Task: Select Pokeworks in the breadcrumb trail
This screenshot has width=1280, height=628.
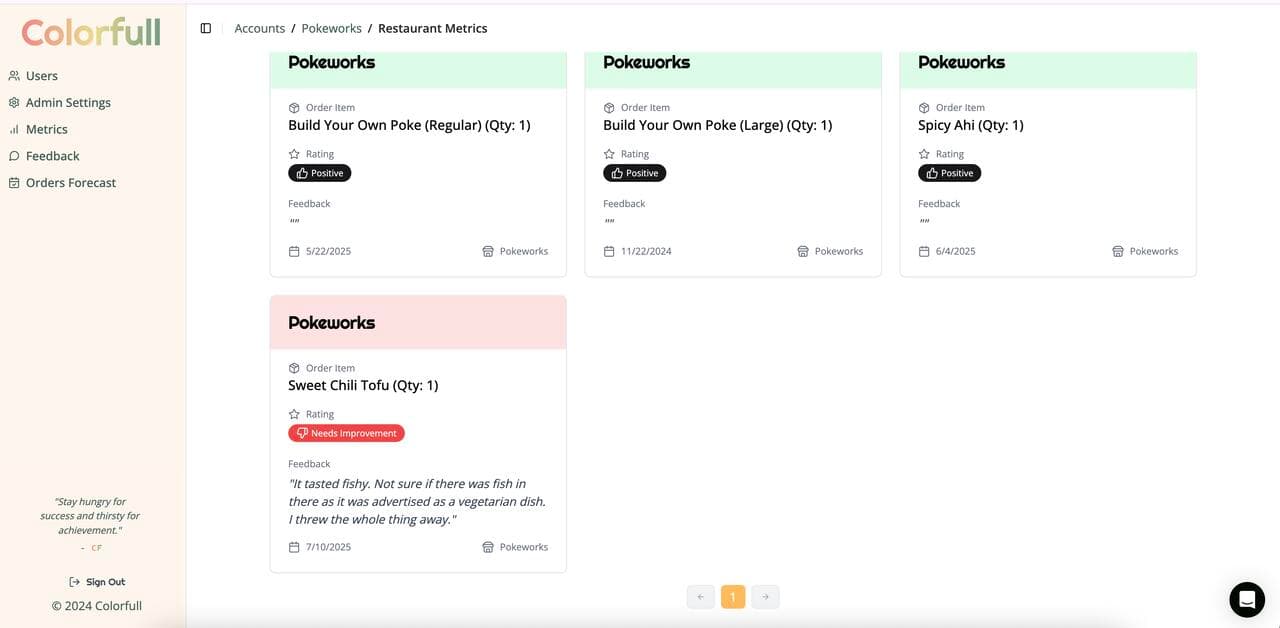Action: click(331, 28)
